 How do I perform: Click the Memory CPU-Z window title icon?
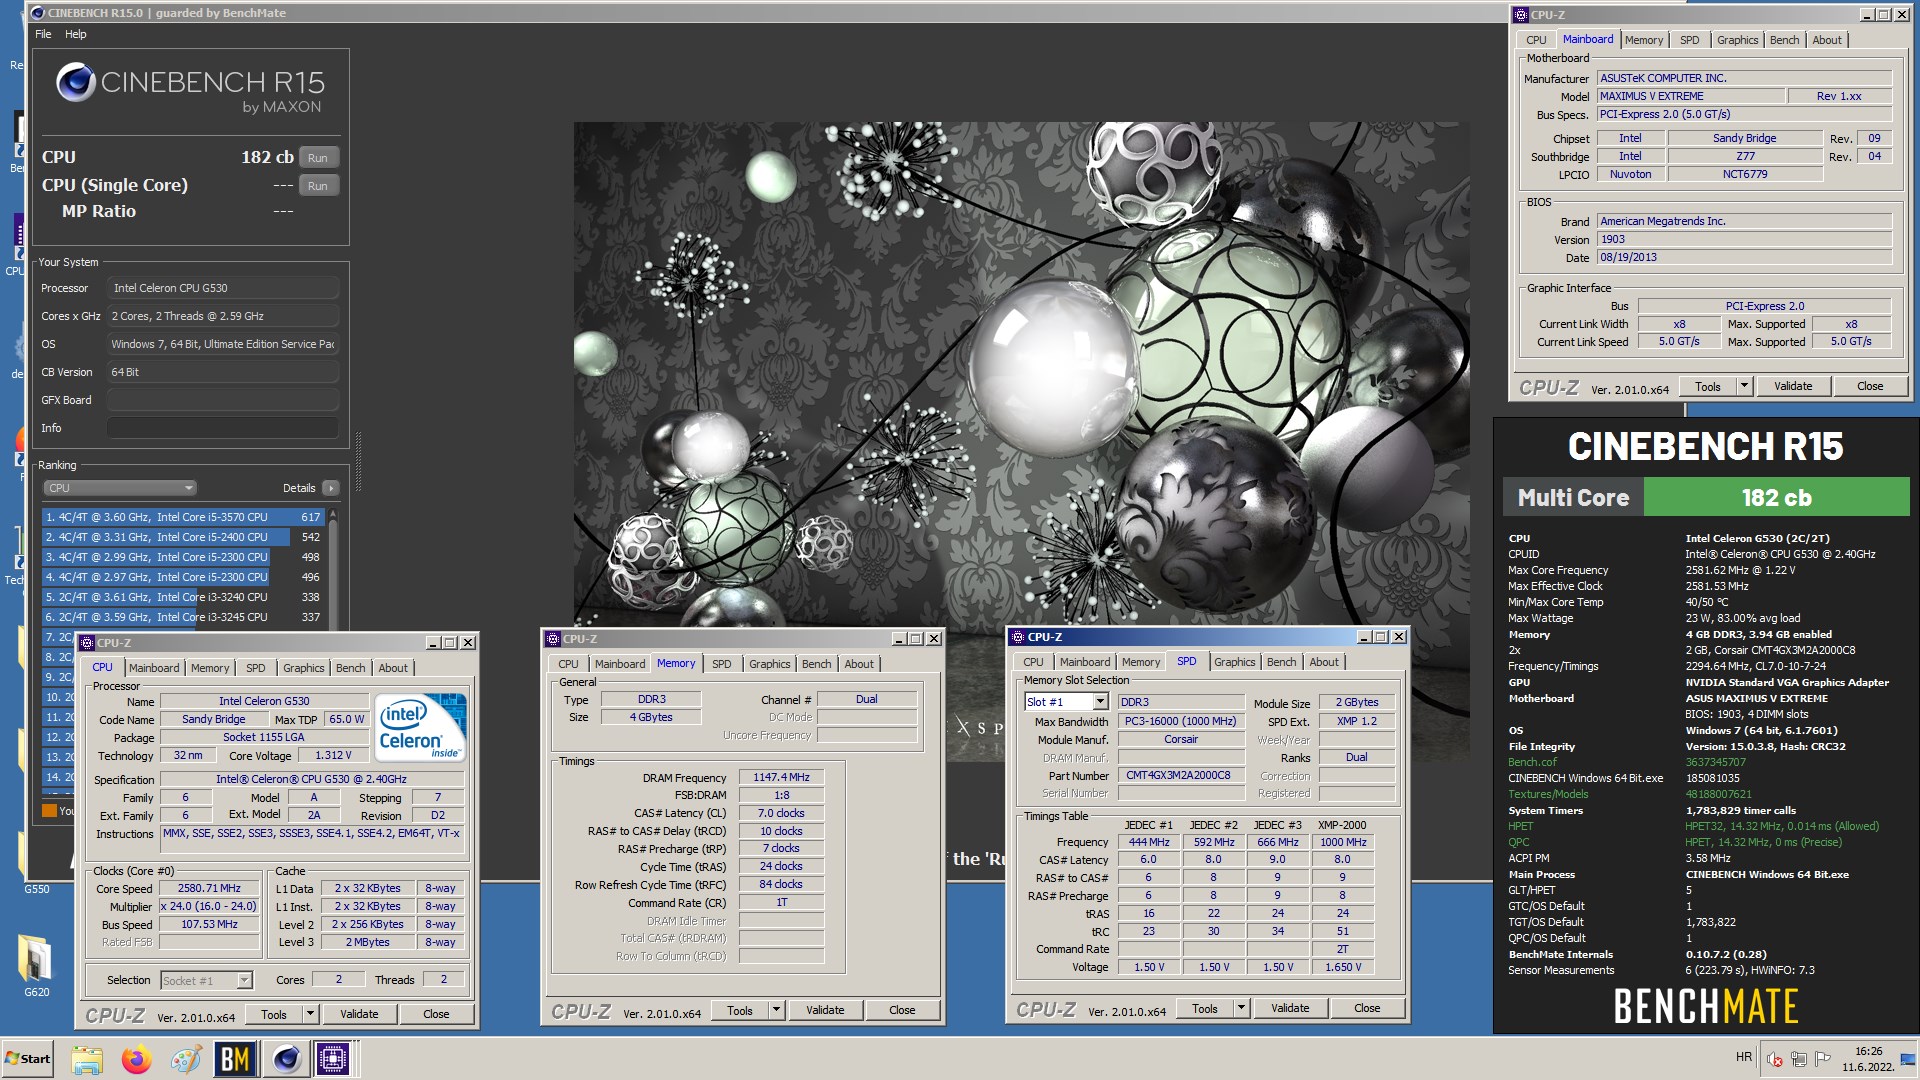pyautogui.click(x=552, y=638)
